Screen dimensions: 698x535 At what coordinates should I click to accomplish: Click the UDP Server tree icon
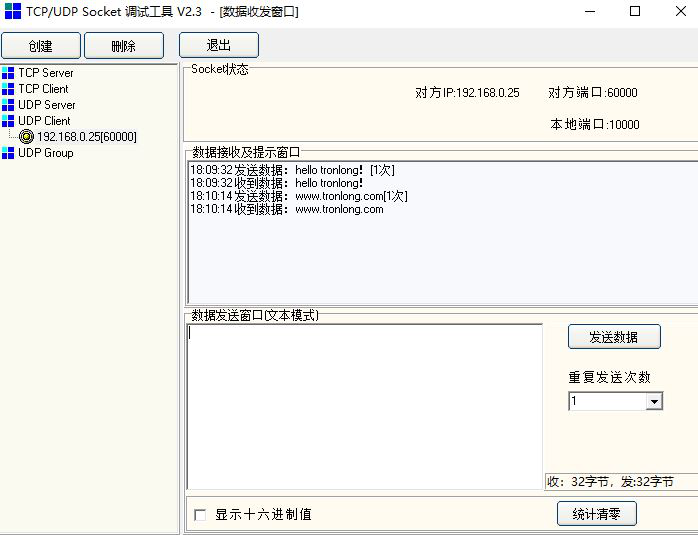[8, 105]
